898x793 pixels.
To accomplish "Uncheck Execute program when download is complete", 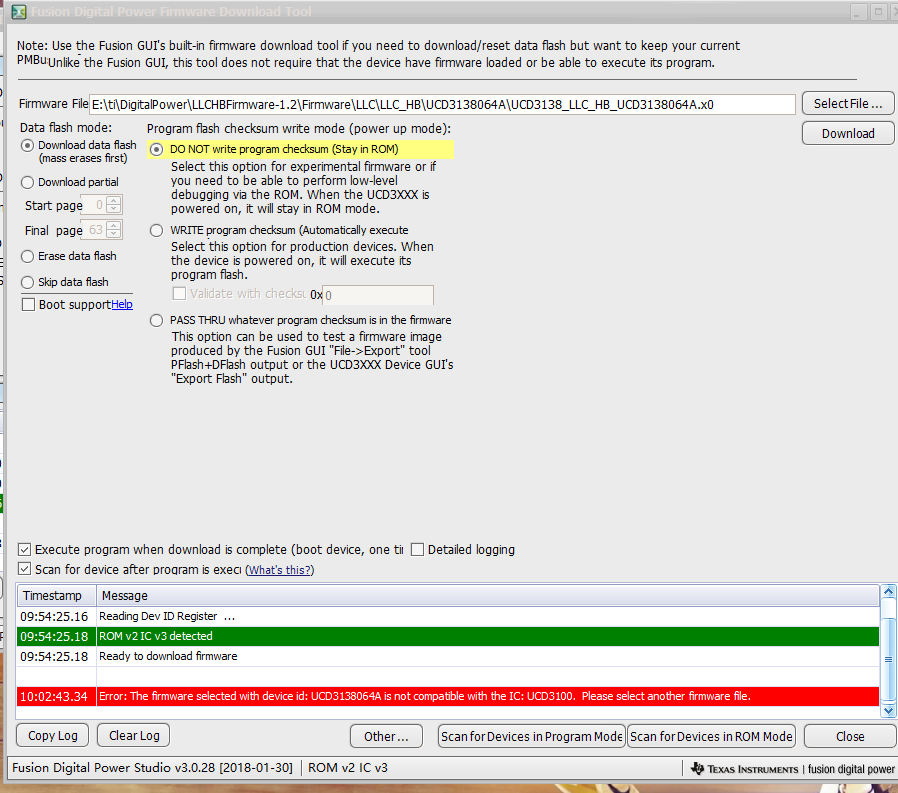I will pyautogui.click(x=24, y=550).
